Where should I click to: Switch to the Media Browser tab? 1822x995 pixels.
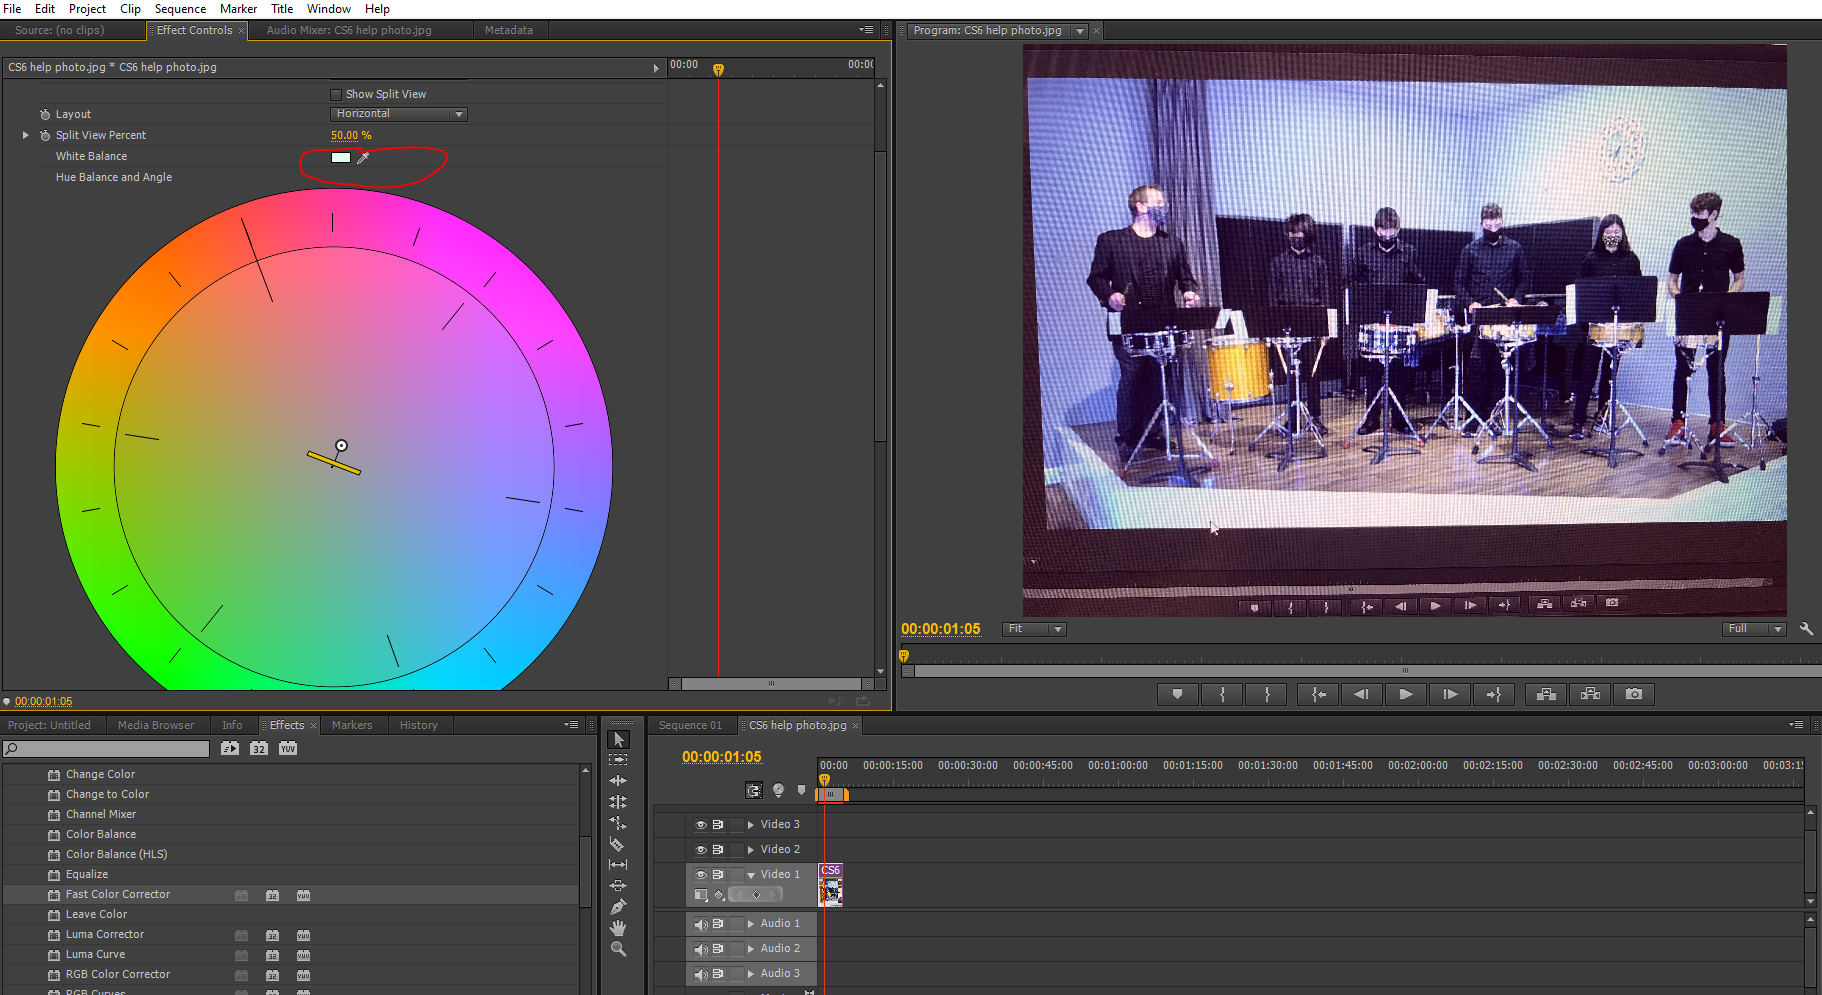(156, 726)
